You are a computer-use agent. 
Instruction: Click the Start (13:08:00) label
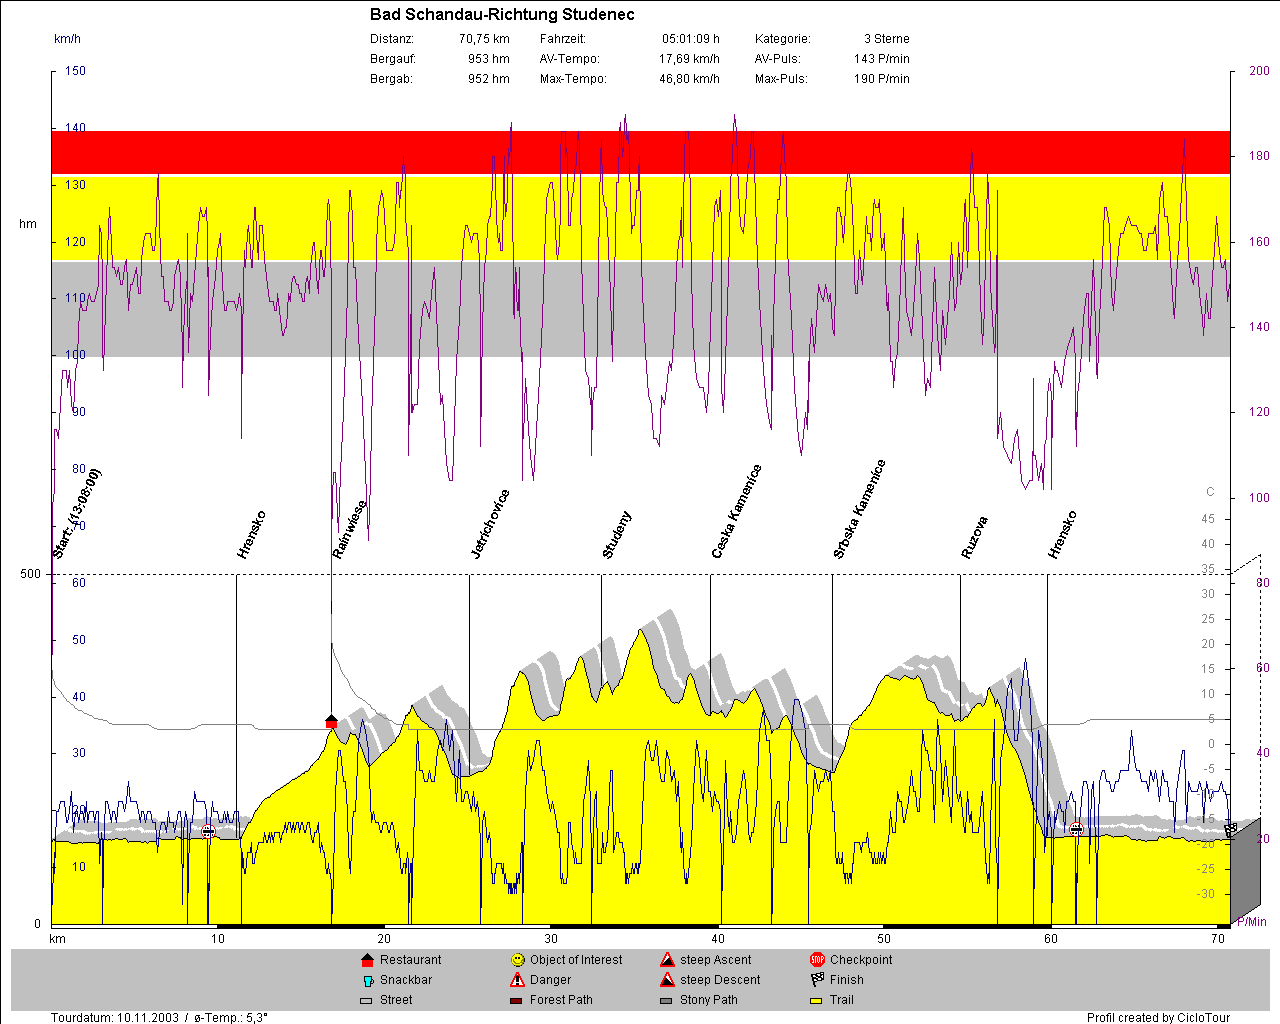pos(77,513)
